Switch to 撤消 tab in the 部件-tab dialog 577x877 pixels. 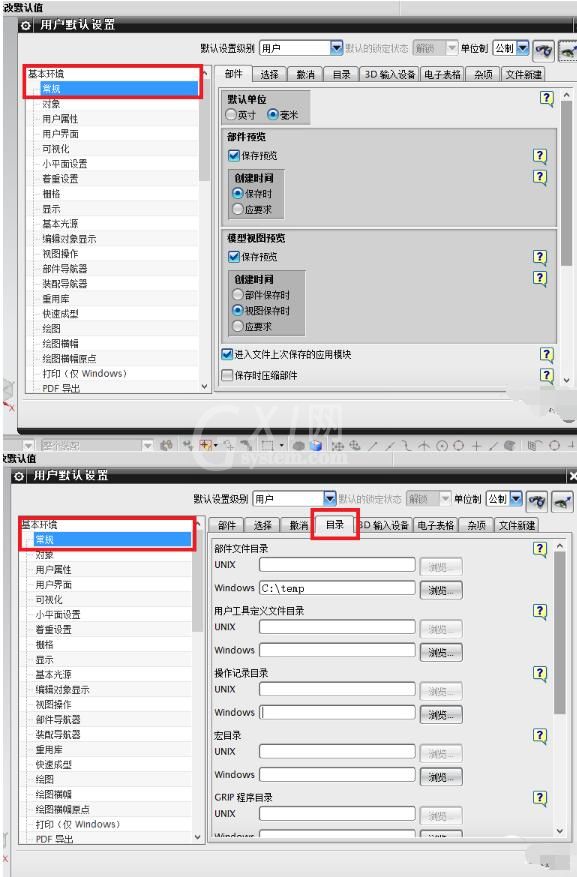pyautogui.click(x=305, y=74)
